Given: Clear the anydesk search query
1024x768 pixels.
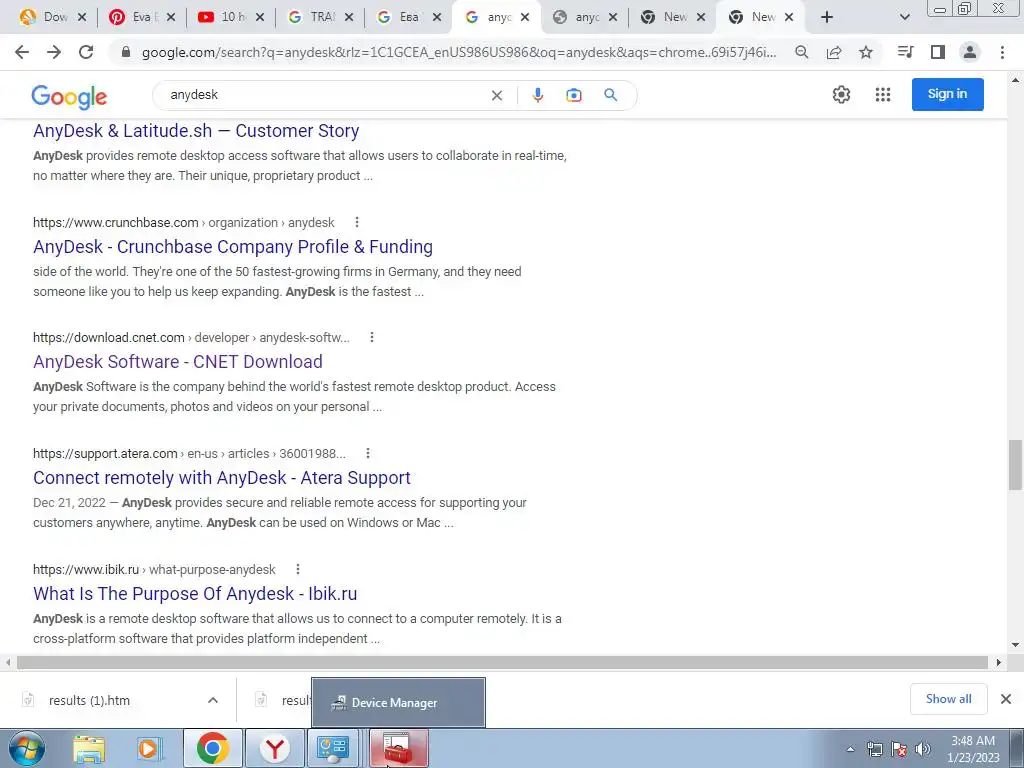Looking at the screenshot, I should point(497,95).
